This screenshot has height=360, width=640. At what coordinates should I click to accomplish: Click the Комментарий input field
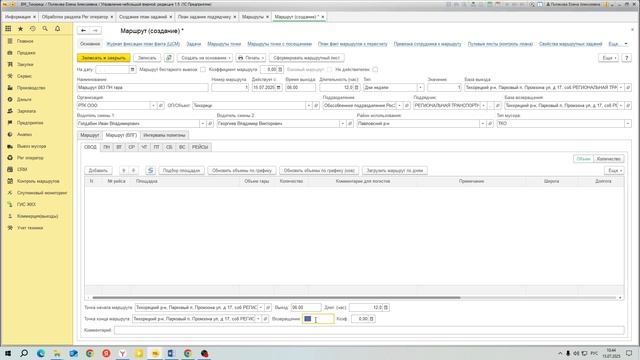point(369,330)
